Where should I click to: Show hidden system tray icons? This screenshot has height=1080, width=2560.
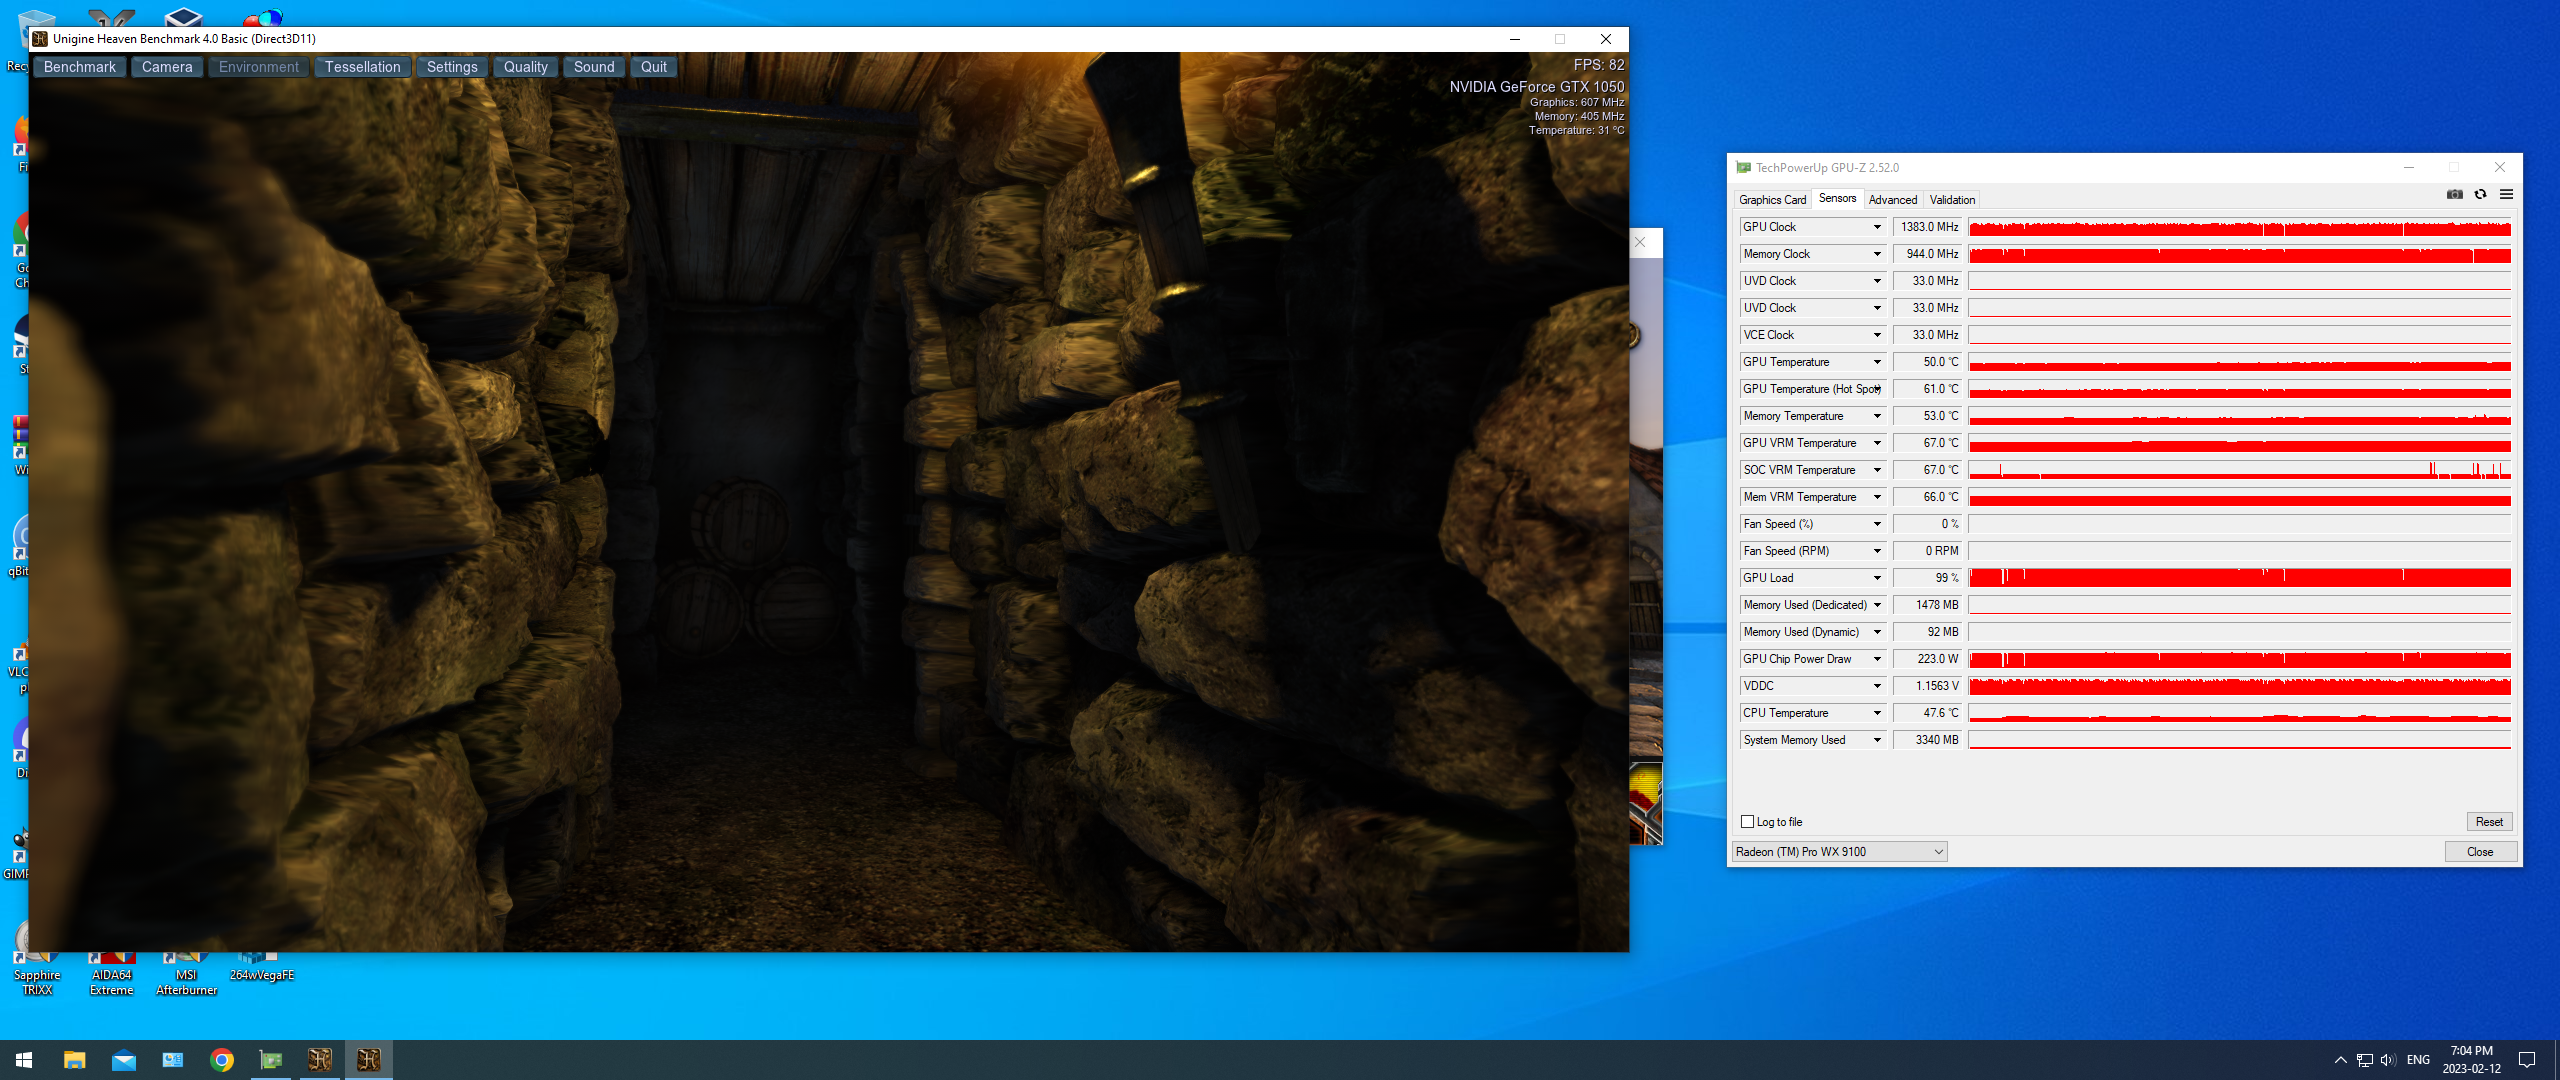pos(2340,1060)
